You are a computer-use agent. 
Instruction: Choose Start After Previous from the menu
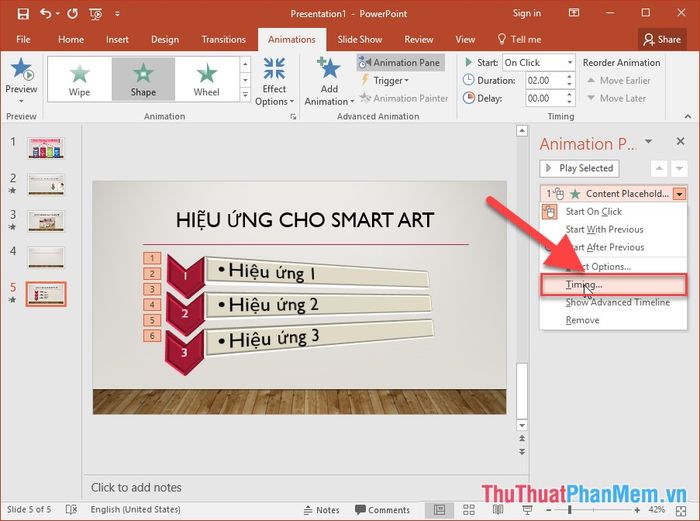point(613,247)
